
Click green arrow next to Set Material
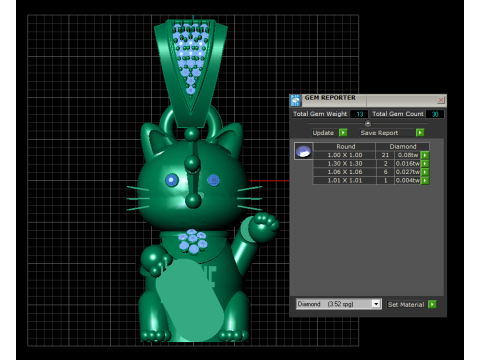click(432, 304)
